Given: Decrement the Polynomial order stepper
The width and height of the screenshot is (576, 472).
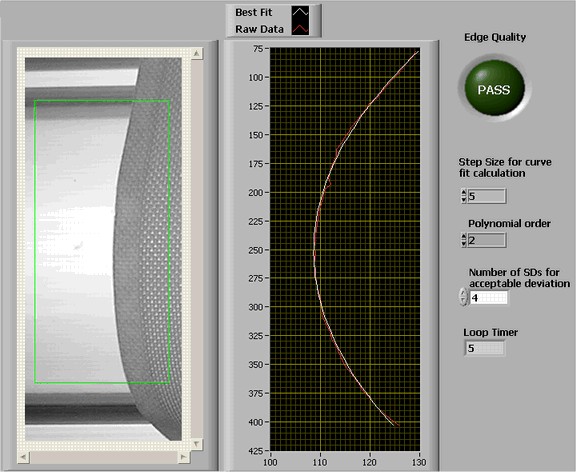Looking at the screenshot, I should tap(464, 244).
